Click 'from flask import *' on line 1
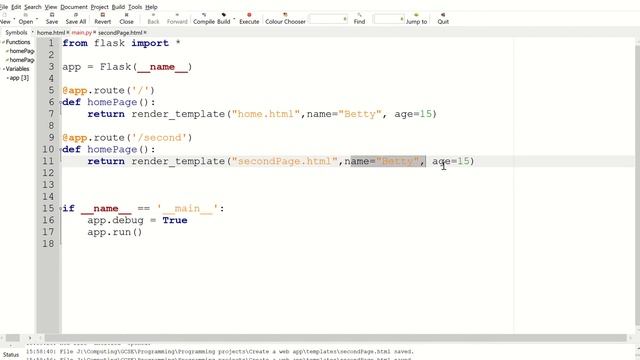Image resolution: width=640 pixels, height=360 pixels. (x=122, y=43)
